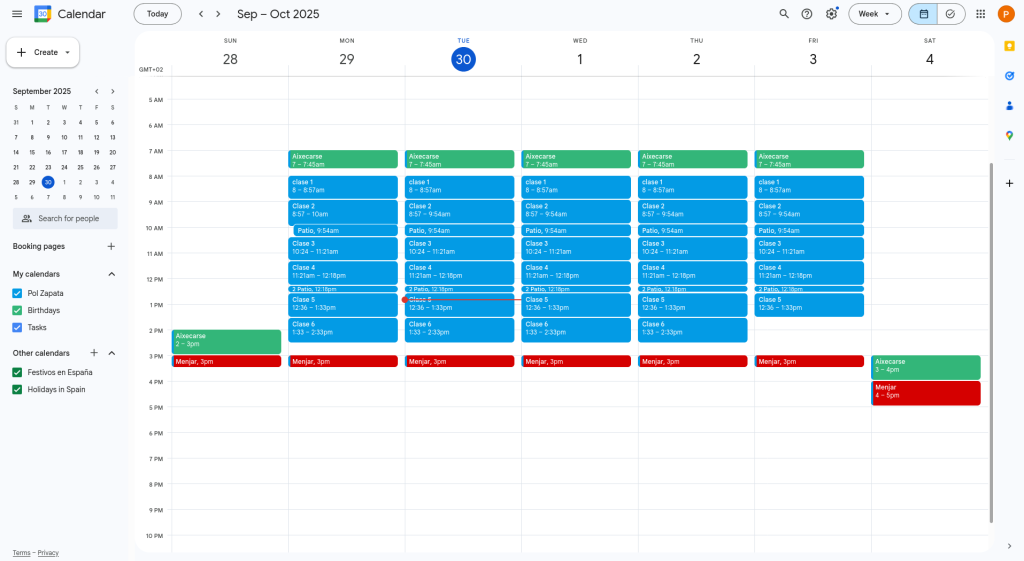Open Contacts in the side panel
The width and height of the screenshot is (1024, 561).
(x=1009, y=106)
